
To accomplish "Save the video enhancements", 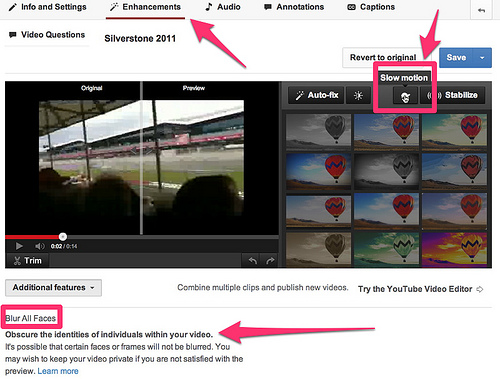I will coord(456,57).
